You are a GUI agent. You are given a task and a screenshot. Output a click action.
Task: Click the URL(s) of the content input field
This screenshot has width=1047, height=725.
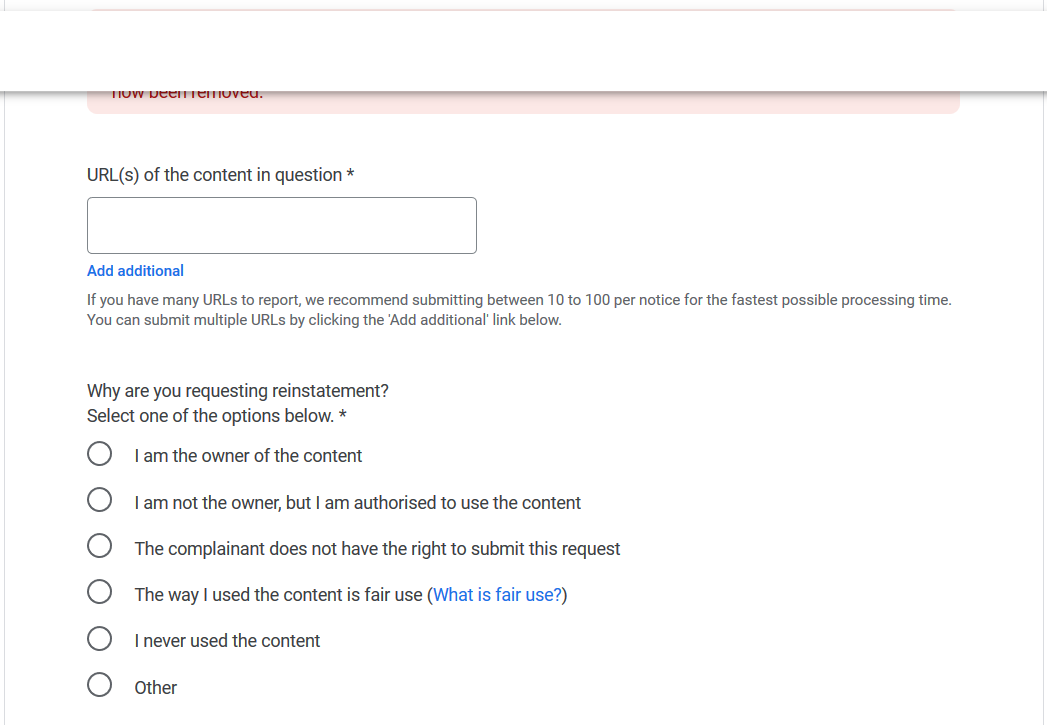281,225
